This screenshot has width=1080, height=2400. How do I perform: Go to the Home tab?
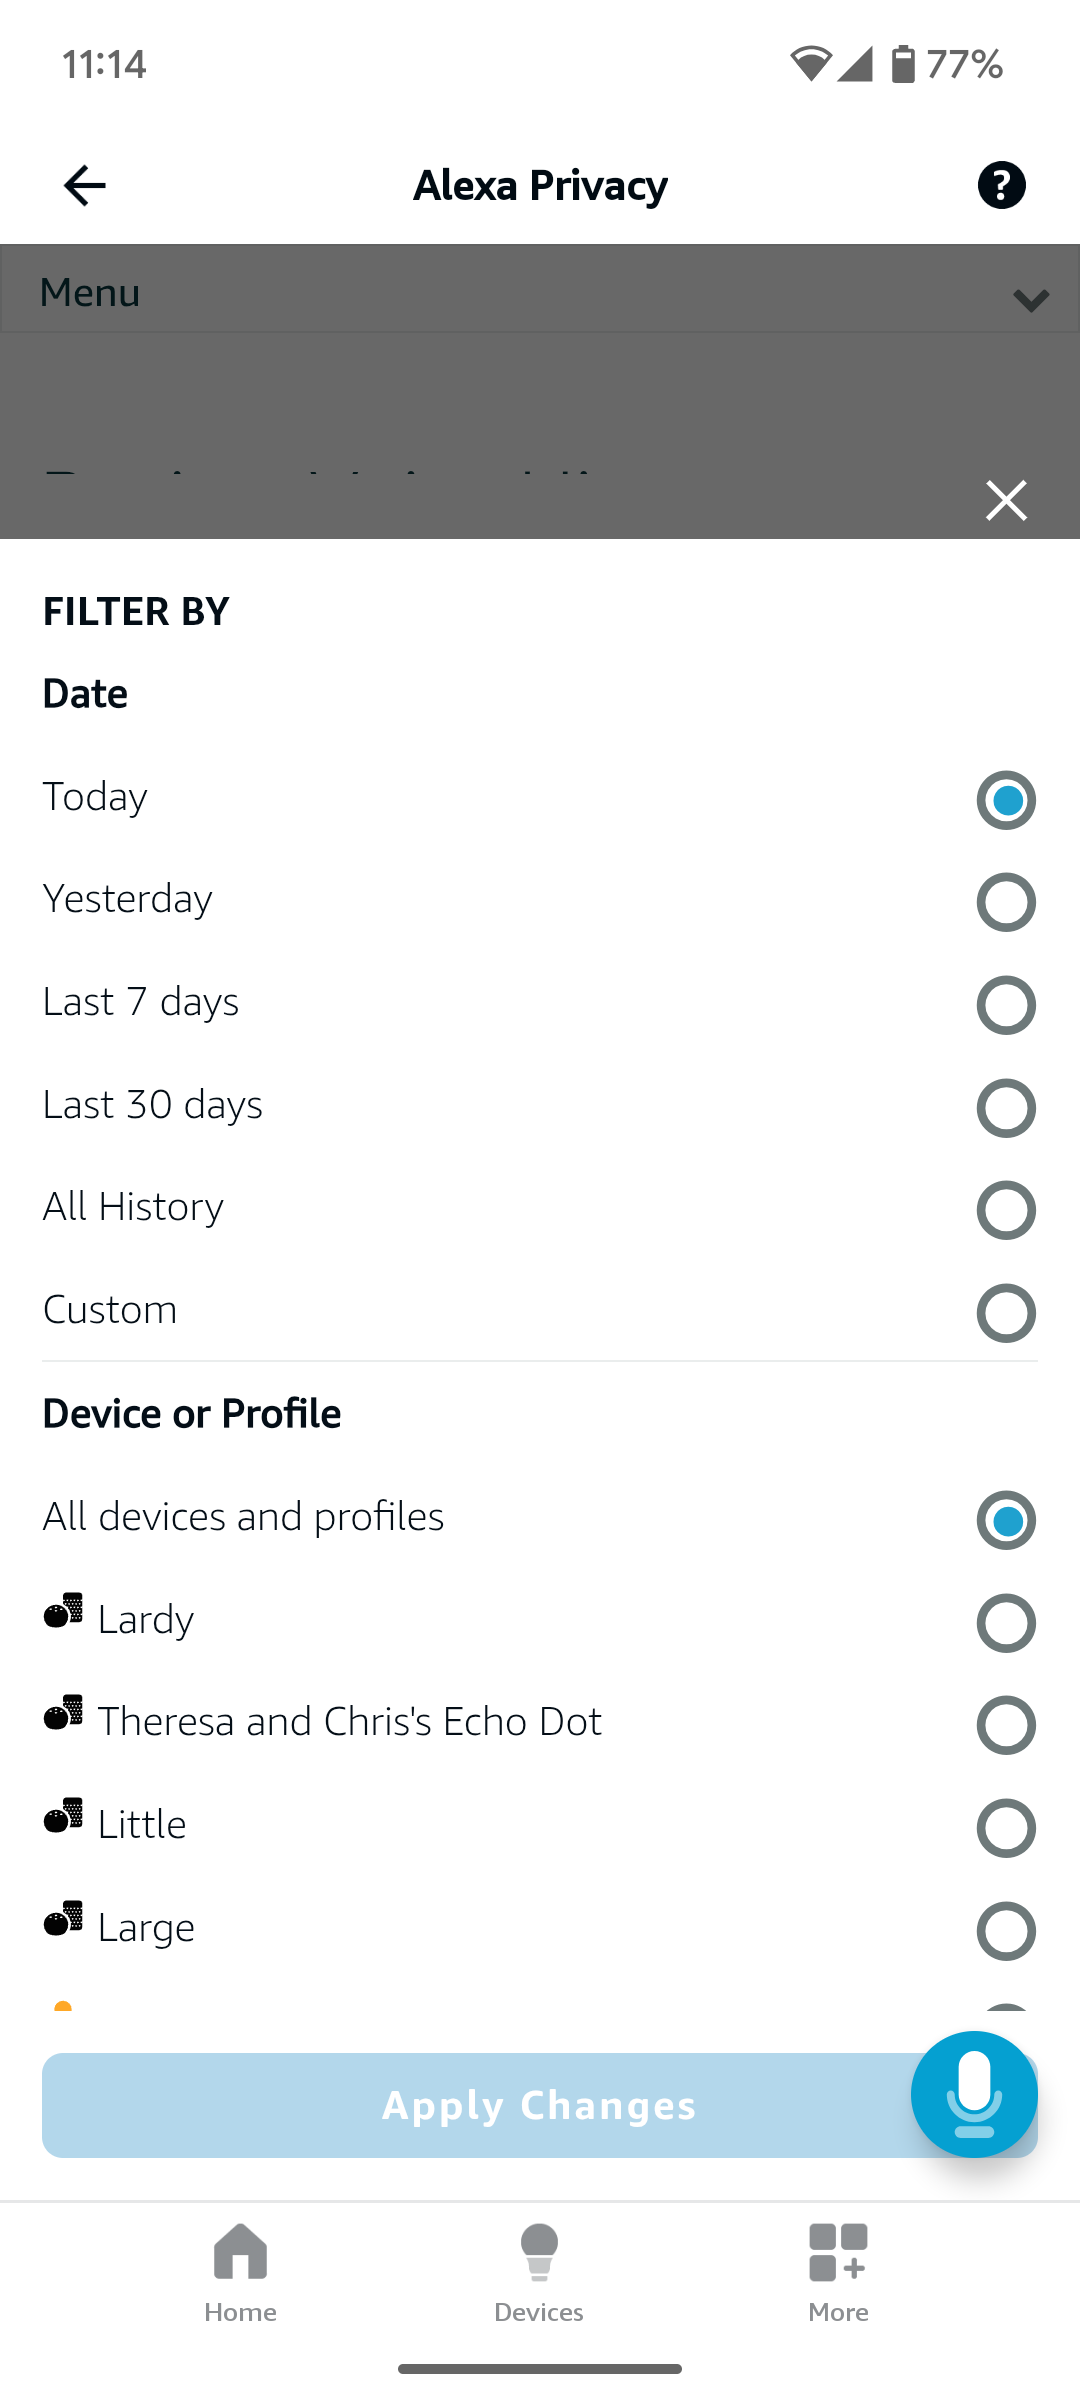pos(240,2272)
